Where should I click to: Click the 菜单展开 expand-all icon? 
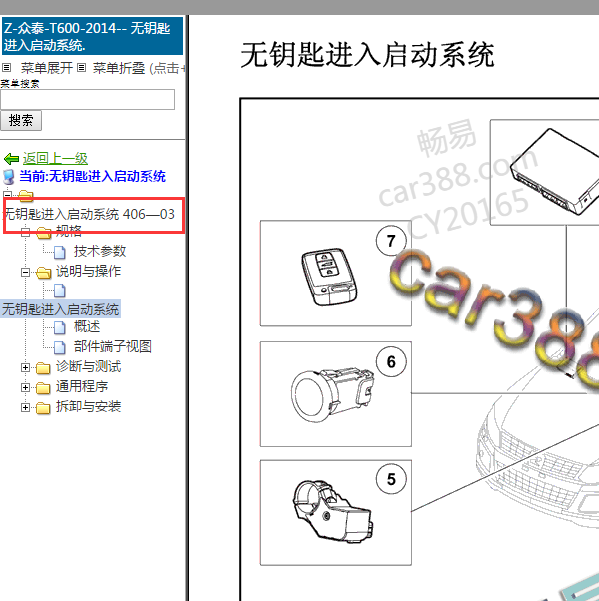[7, 68]
